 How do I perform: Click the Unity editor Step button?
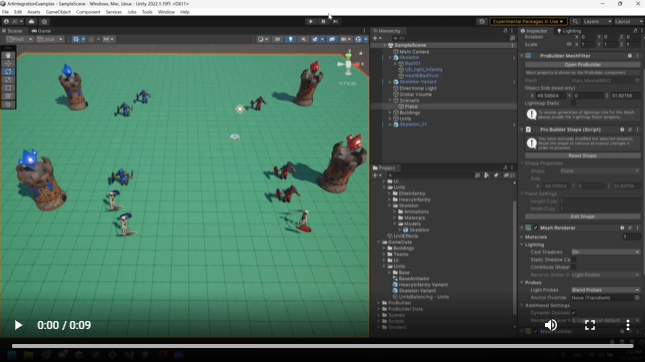pyautogui.click(x=335, y=21)
